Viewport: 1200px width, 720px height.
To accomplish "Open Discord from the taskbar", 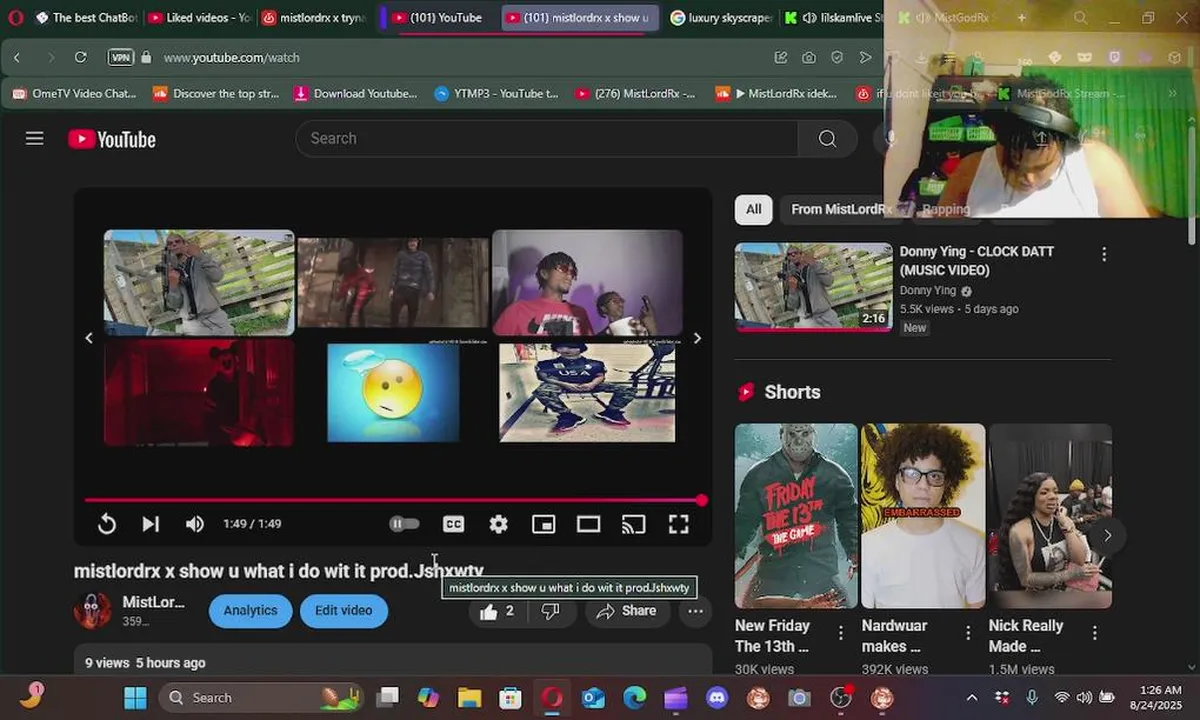I will tap(717, 698).
